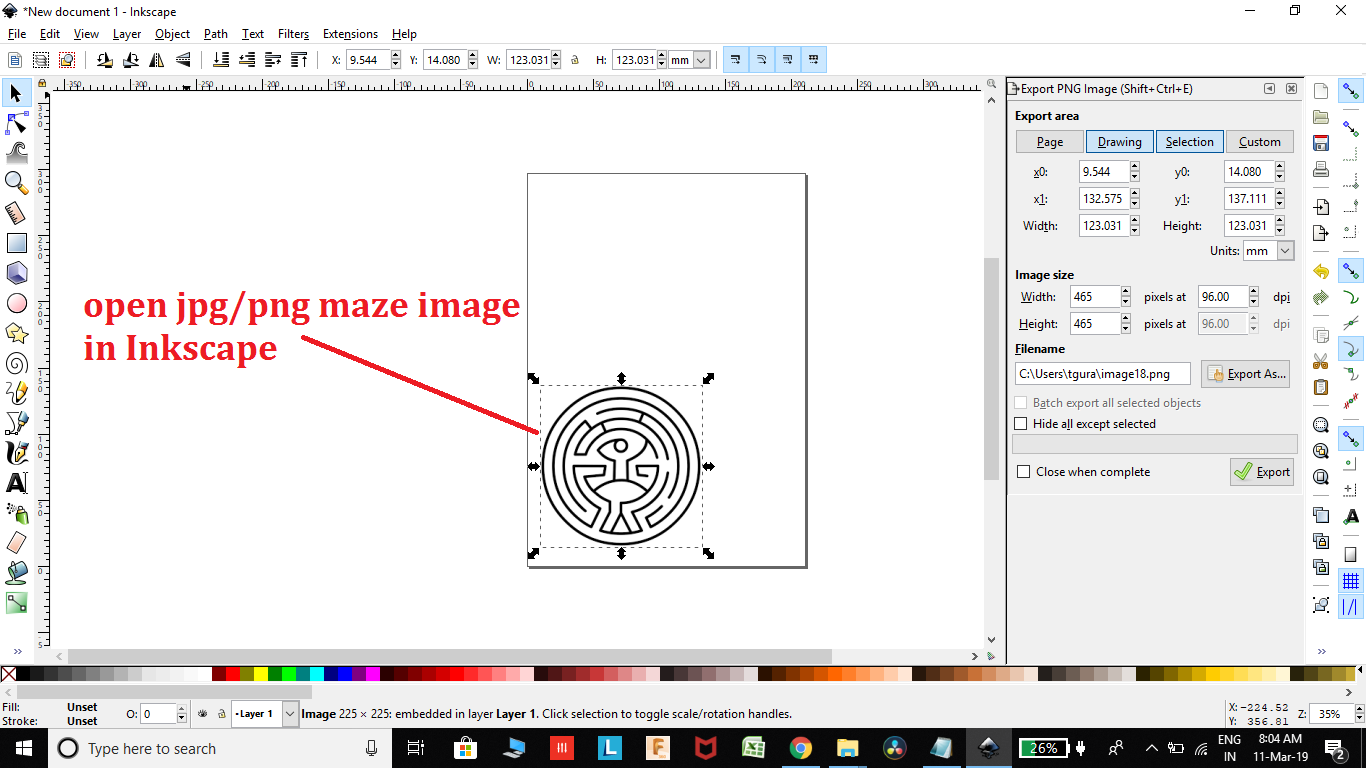Pick the Paint Bucket fill tool

17,573
